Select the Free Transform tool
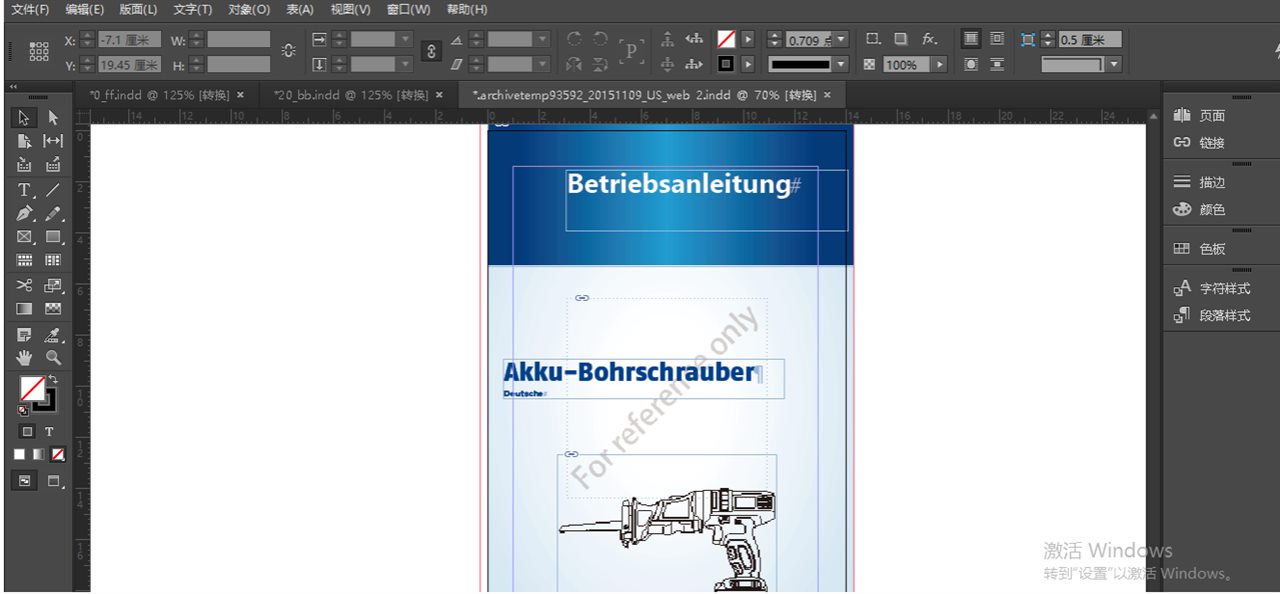This screenshot has width=1280, height=594. point(53,286)
